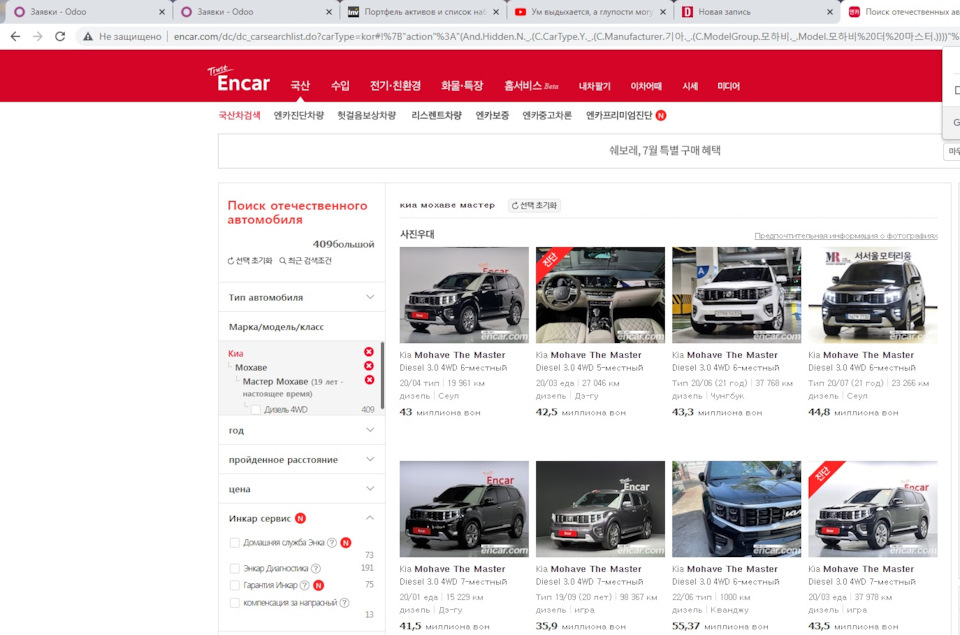Click the 쉐보레, 7월 특별 구매 혜택 banner
Screen dimensions: 960x635
[664, 151]
